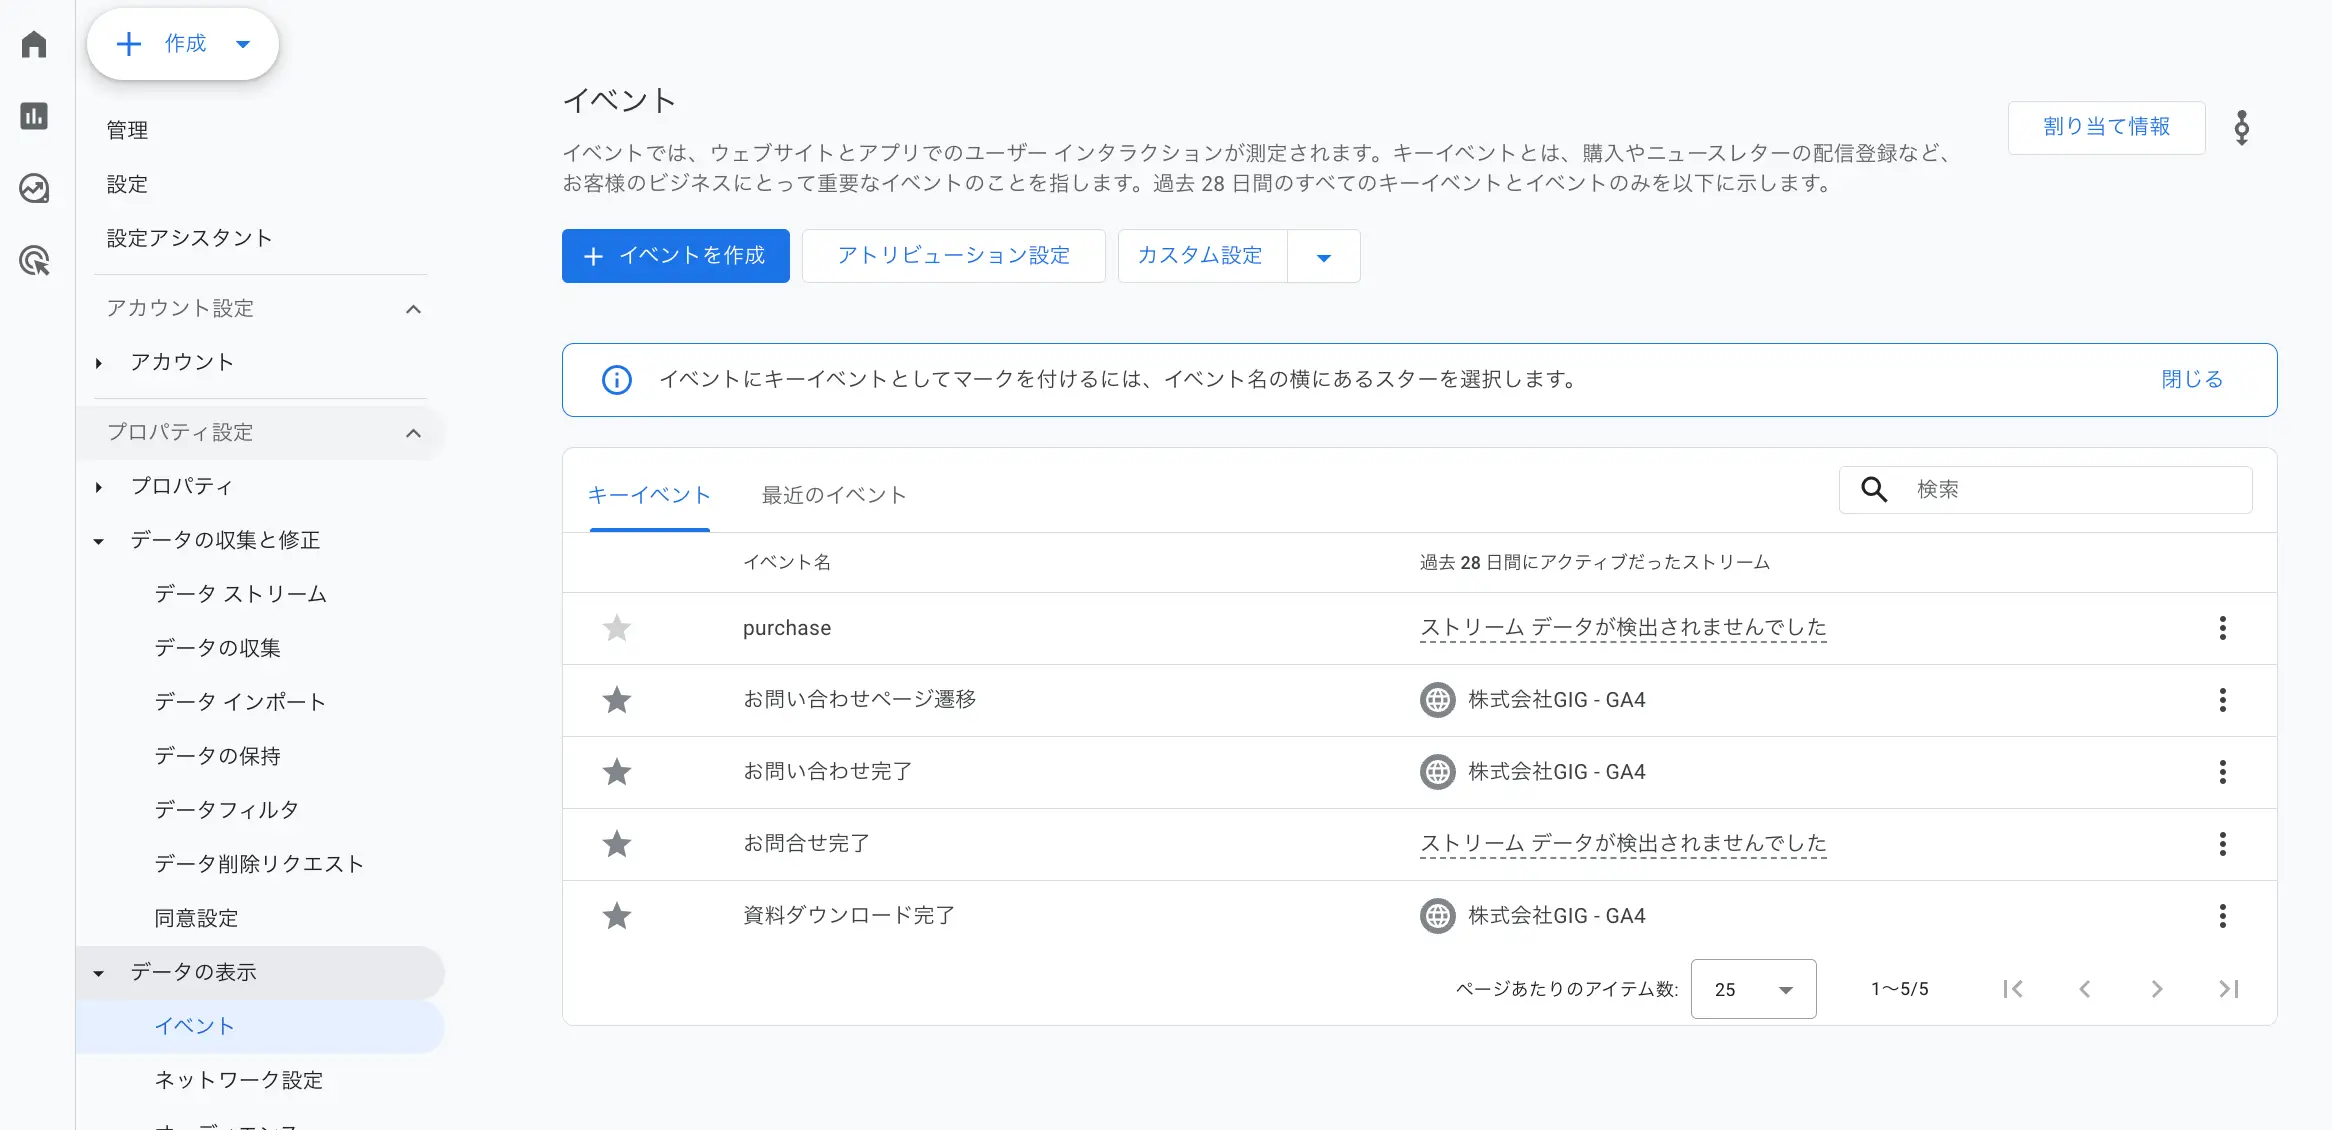Collapse the プロパティ設定 section
2332x1130 pixels.
[x=413, y=433]
